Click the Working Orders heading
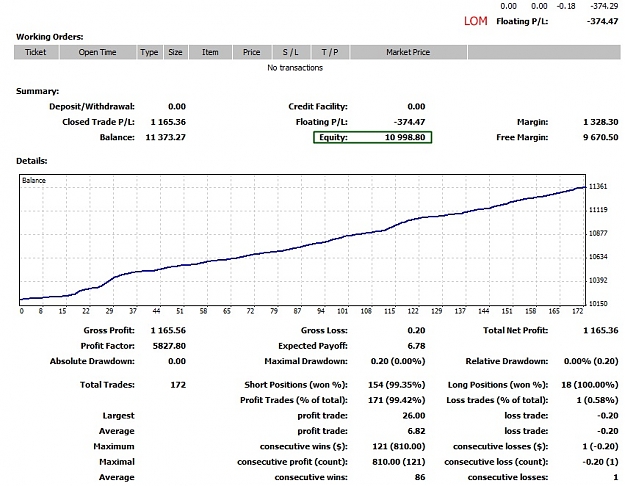The height and width of the screenshot is (486, 625). pos(50,37)
